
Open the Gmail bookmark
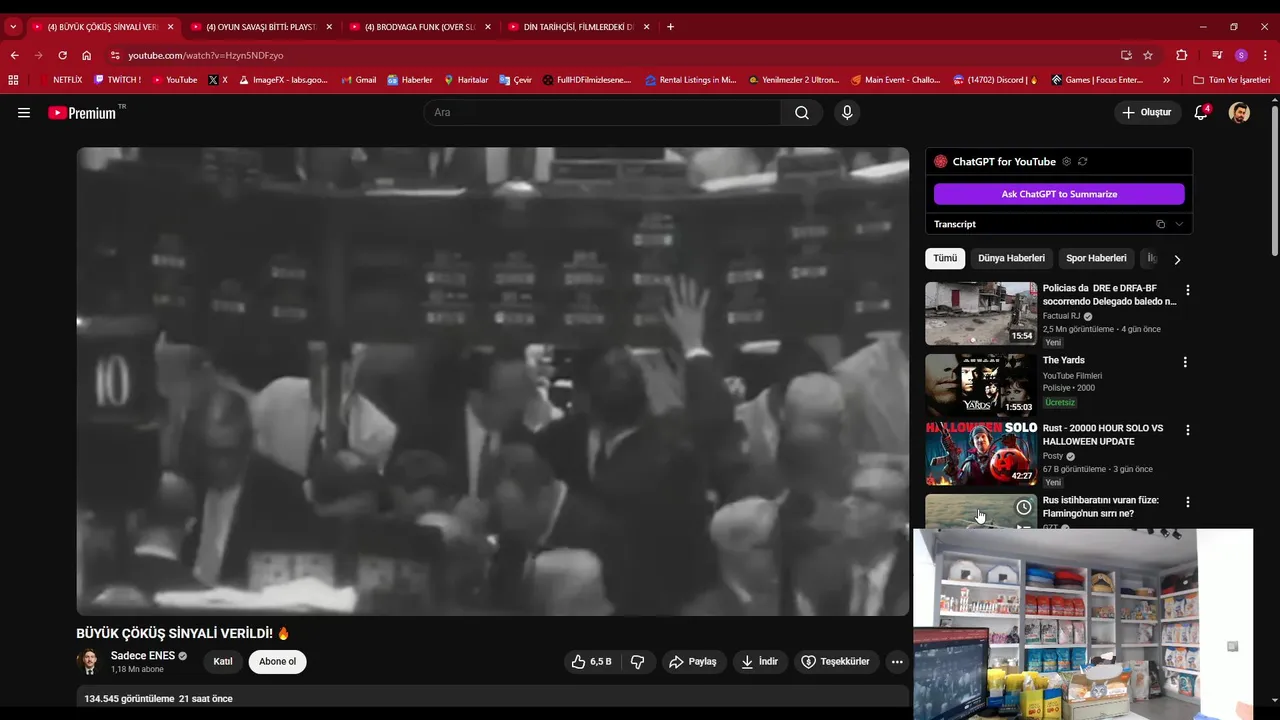[x=359, y=80]
